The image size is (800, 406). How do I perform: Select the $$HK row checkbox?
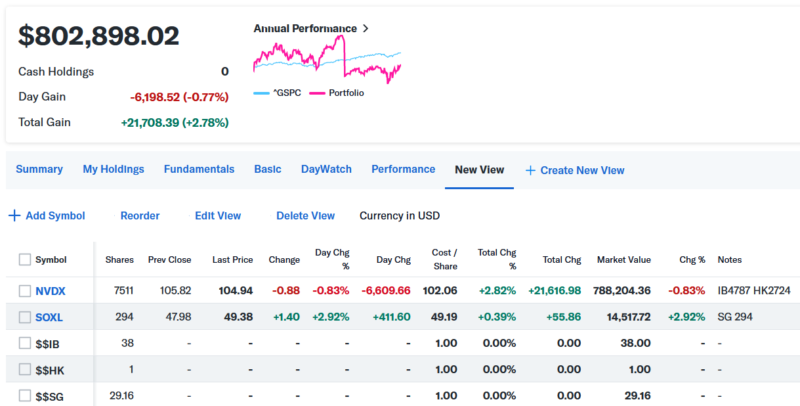25,369
